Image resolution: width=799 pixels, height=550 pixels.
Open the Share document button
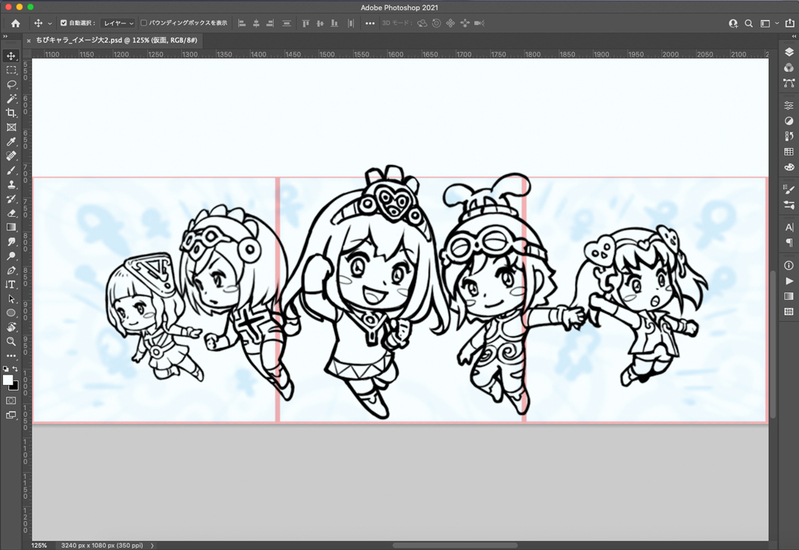791,23
